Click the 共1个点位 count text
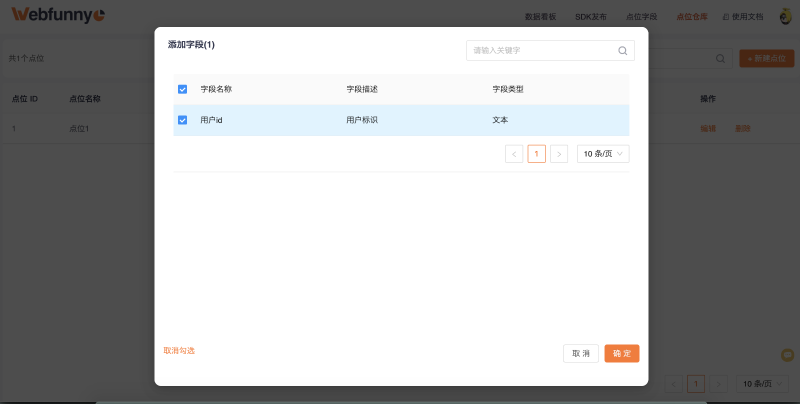 (x=26, y=58)
